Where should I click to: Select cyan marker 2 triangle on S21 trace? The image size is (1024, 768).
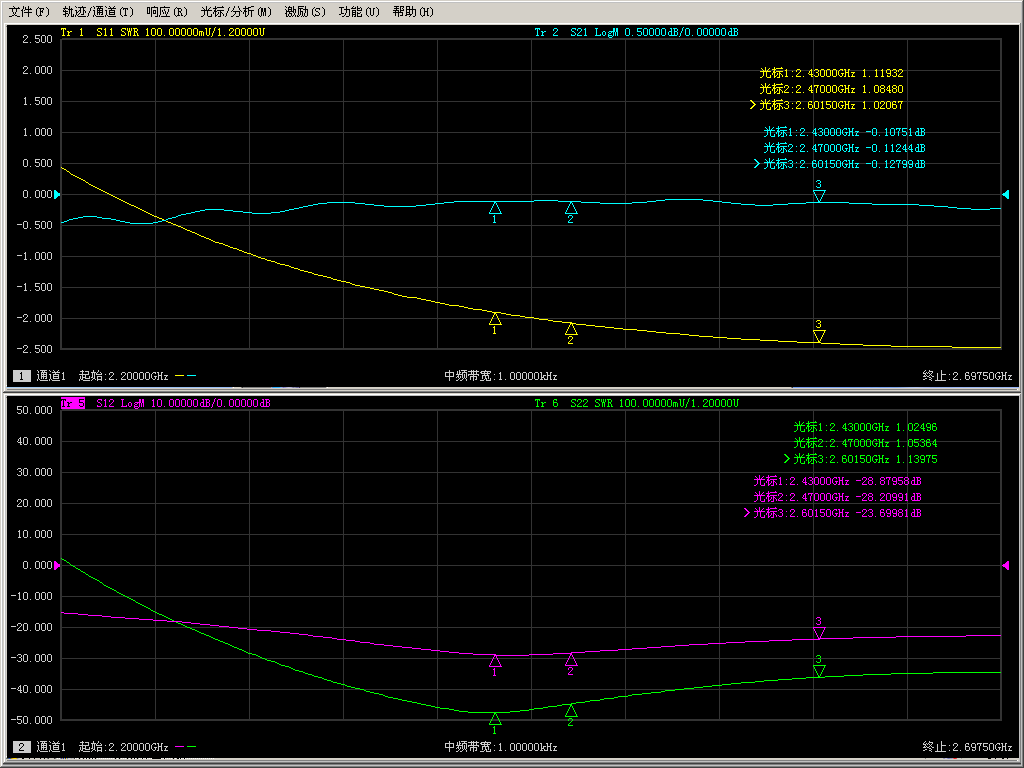pos(571,208)
